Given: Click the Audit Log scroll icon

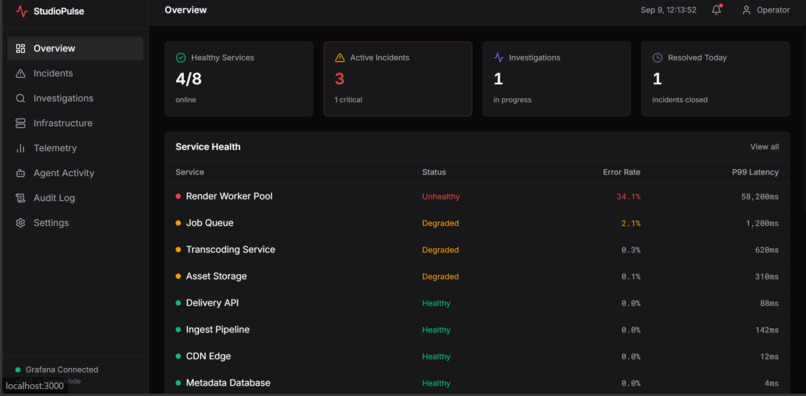Looking at the screenshot, I should pos(21,198).
